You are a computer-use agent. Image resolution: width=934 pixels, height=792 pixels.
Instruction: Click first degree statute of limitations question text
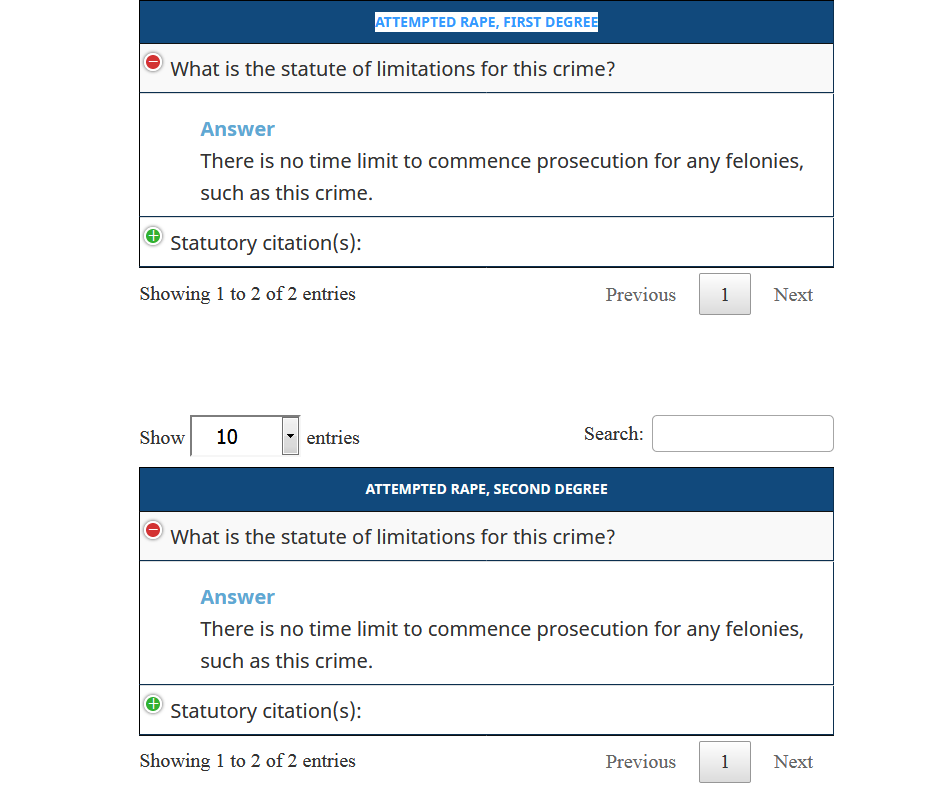393,69
